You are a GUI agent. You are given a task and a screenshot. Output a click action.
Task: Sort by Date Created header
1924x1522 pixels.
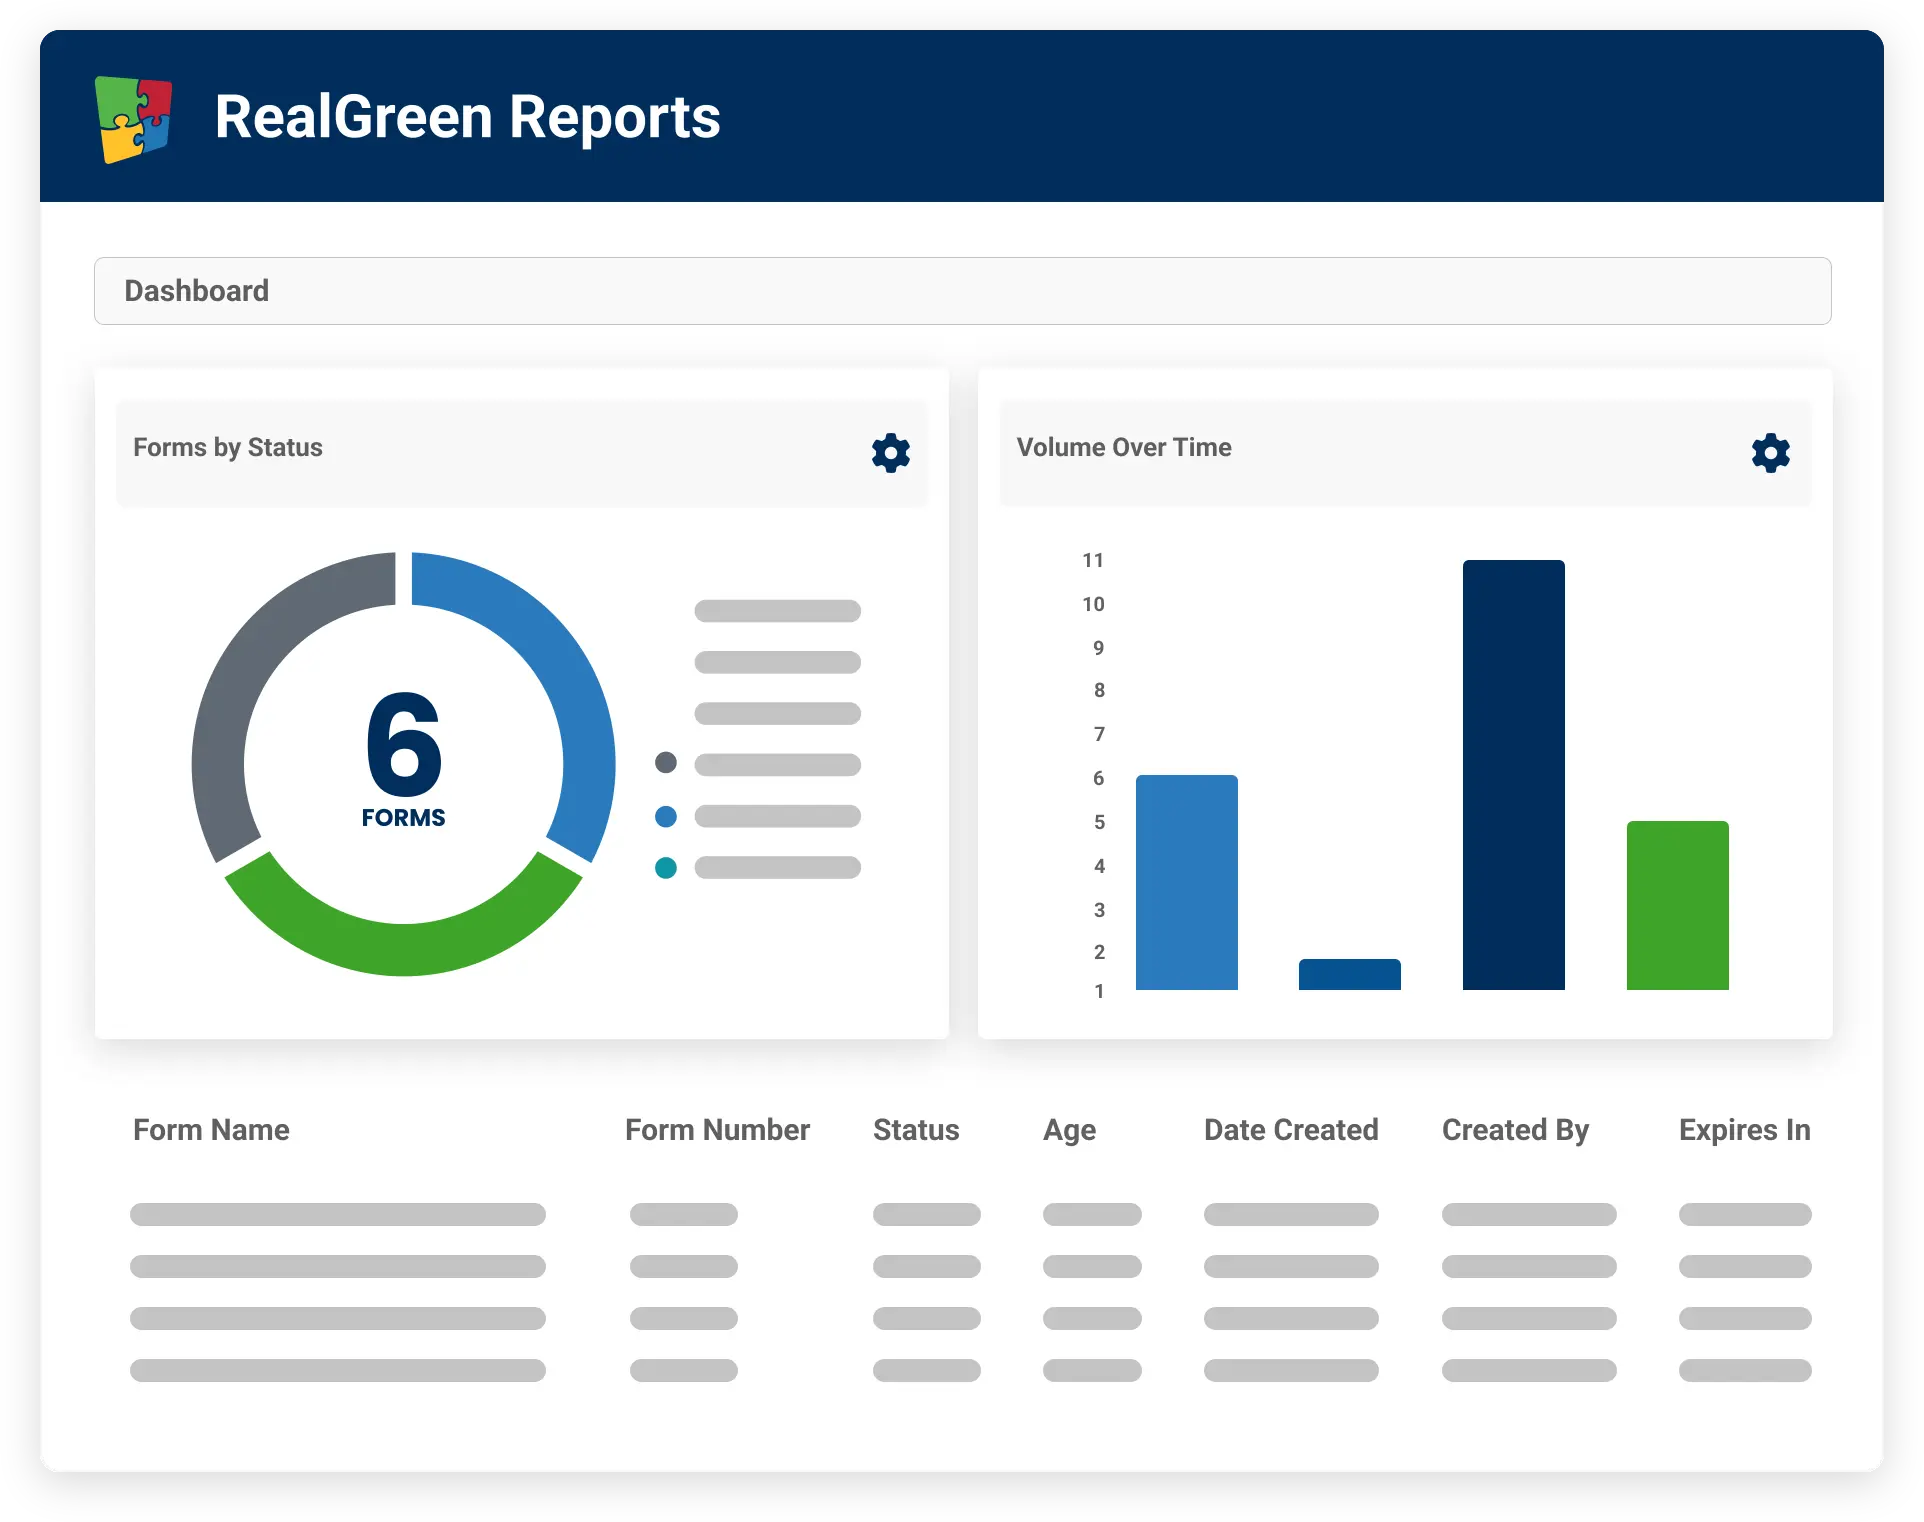tap(1291, 1130)
